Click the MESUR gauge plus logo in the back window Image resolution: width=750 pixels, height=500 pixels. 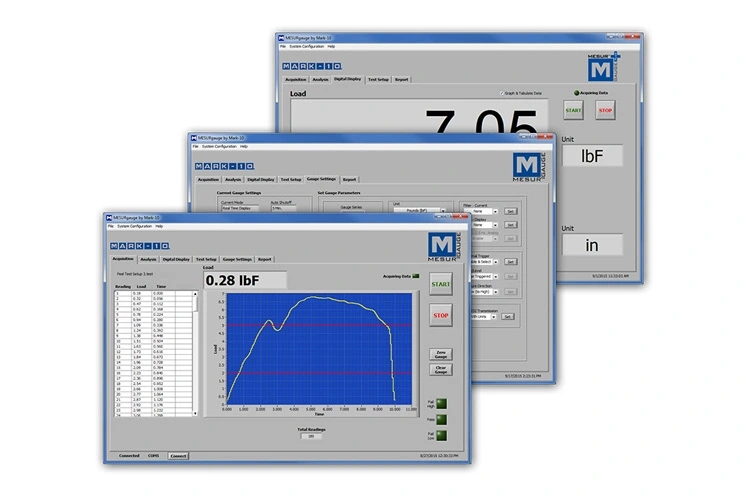pos(604,67)
